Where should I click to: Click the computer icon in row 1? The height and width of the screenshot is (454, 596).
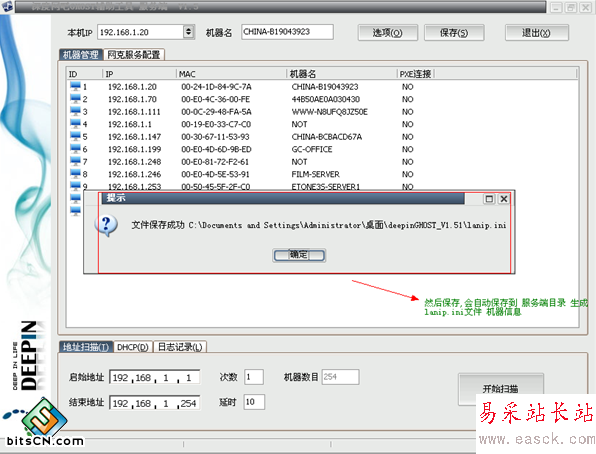tap(75, 86)
